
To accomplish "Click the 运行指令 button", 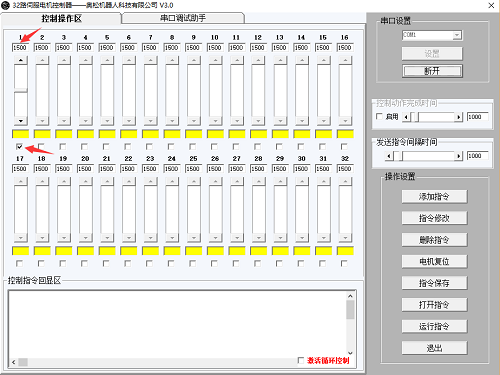I will pyautogui.click(x=434, y=326).
